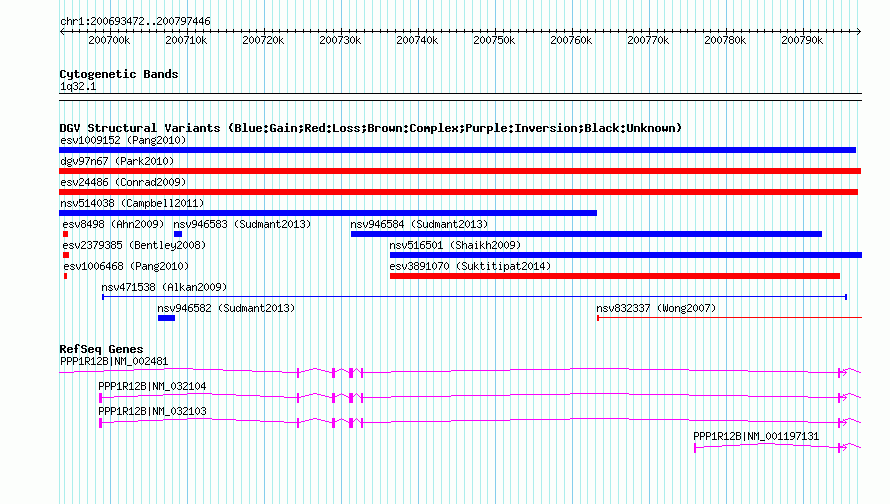Click the nsv832337 (Wong2007) thin red line
This screenshot has width=890, height=504.
(x=729, y=318)
